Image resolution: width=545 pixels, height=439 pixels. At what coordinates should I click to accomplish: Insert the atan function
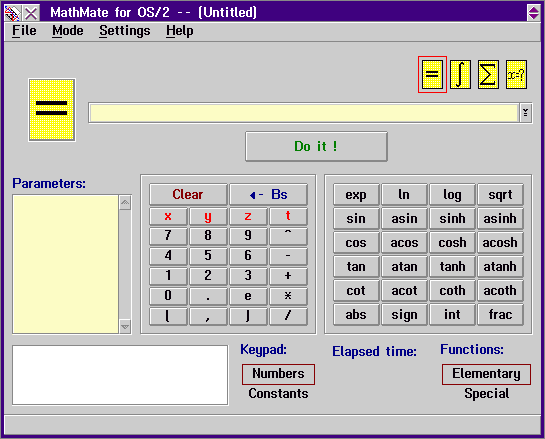point(404,266)
